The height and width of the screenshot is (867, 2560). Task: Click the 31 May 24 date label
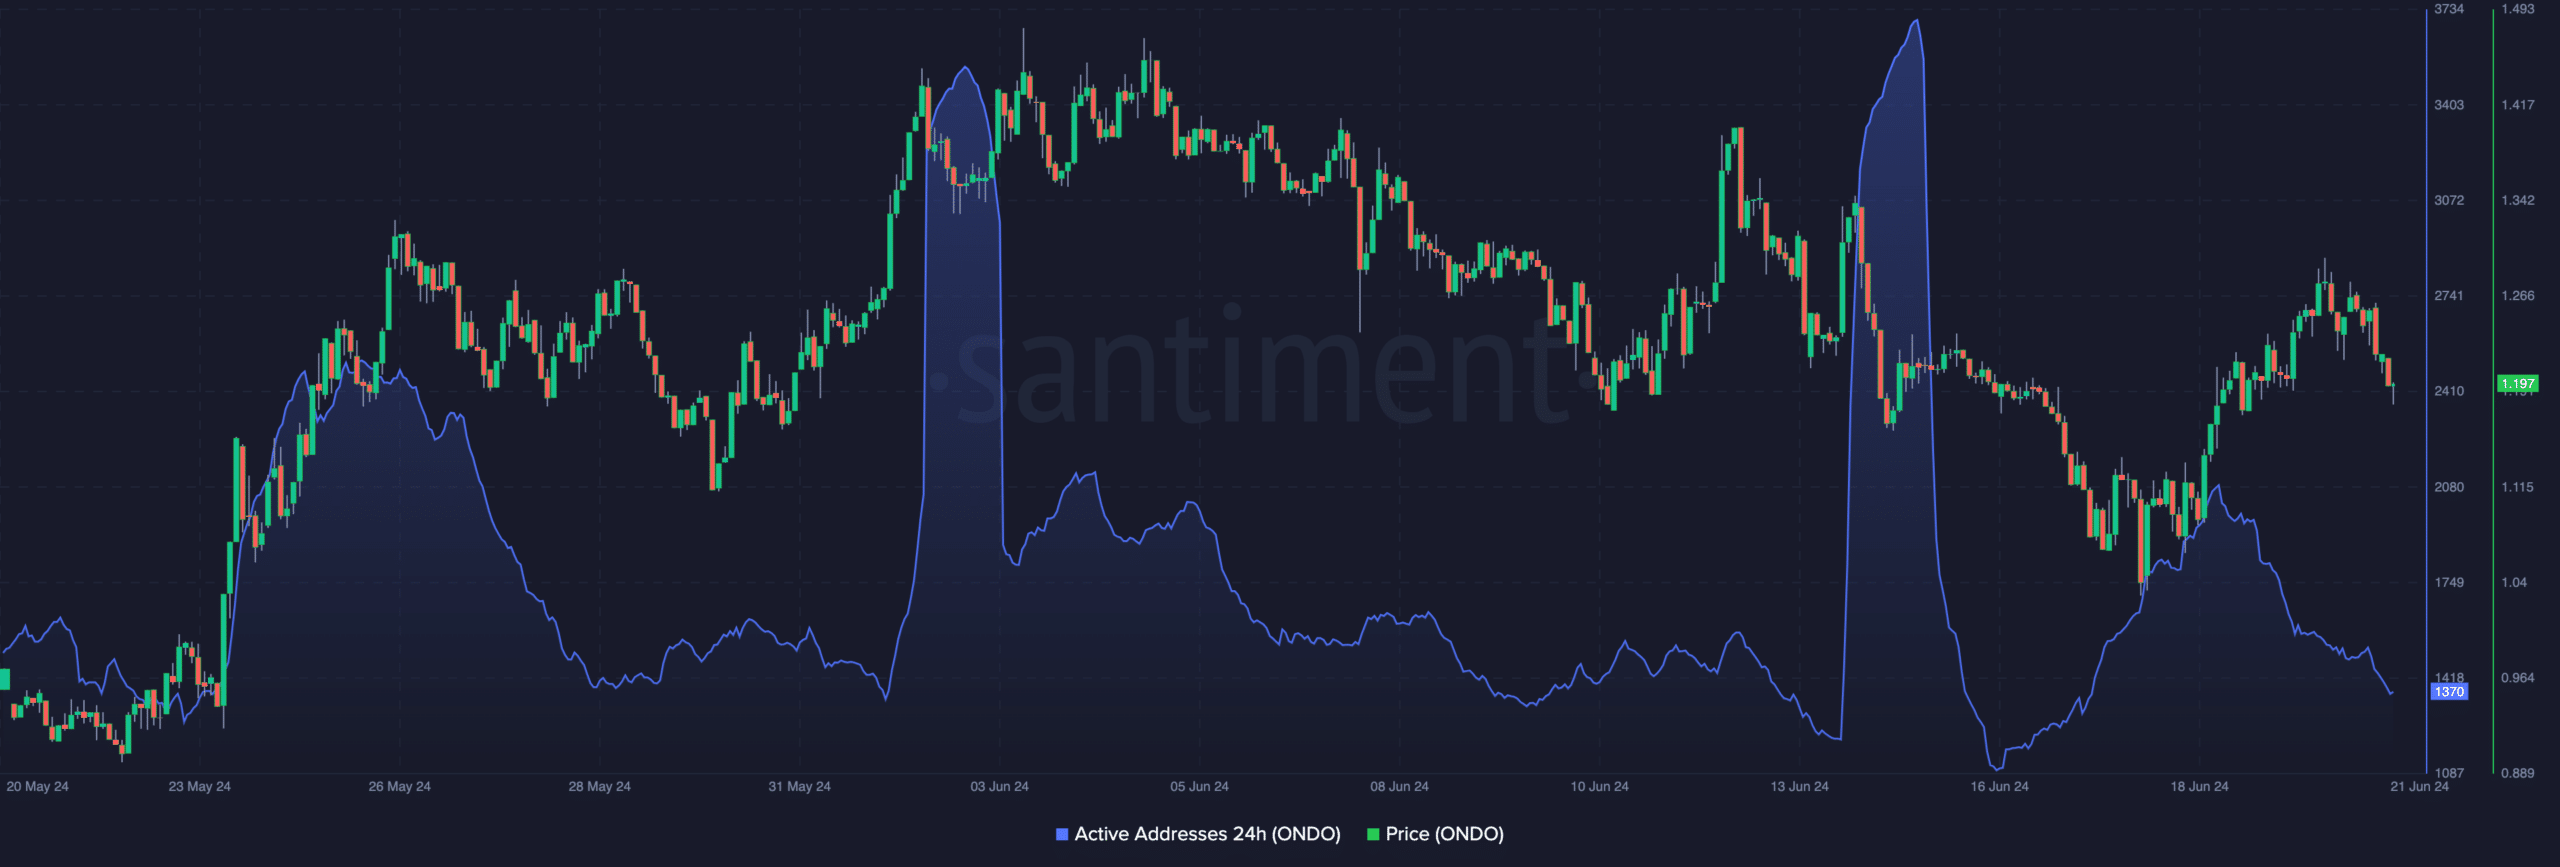click(x=799, y=787)
